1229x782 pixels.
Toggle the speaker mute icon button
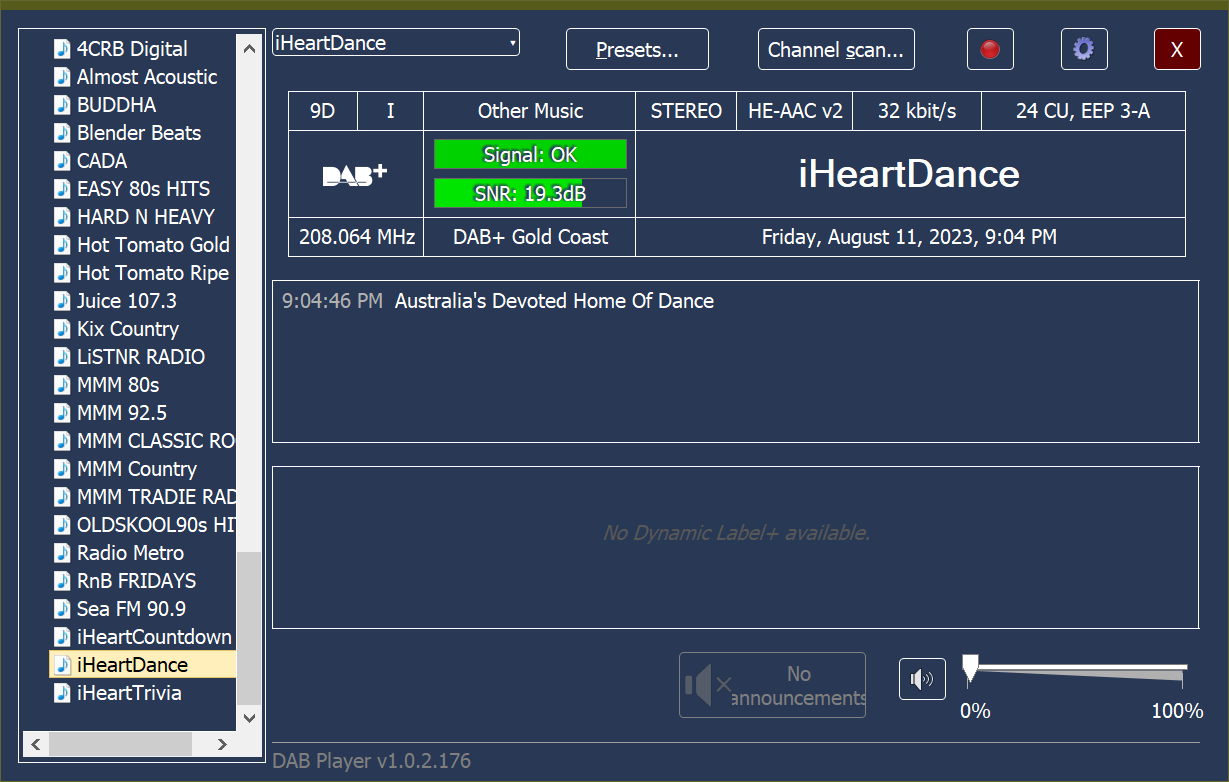(x=922, y=680)
